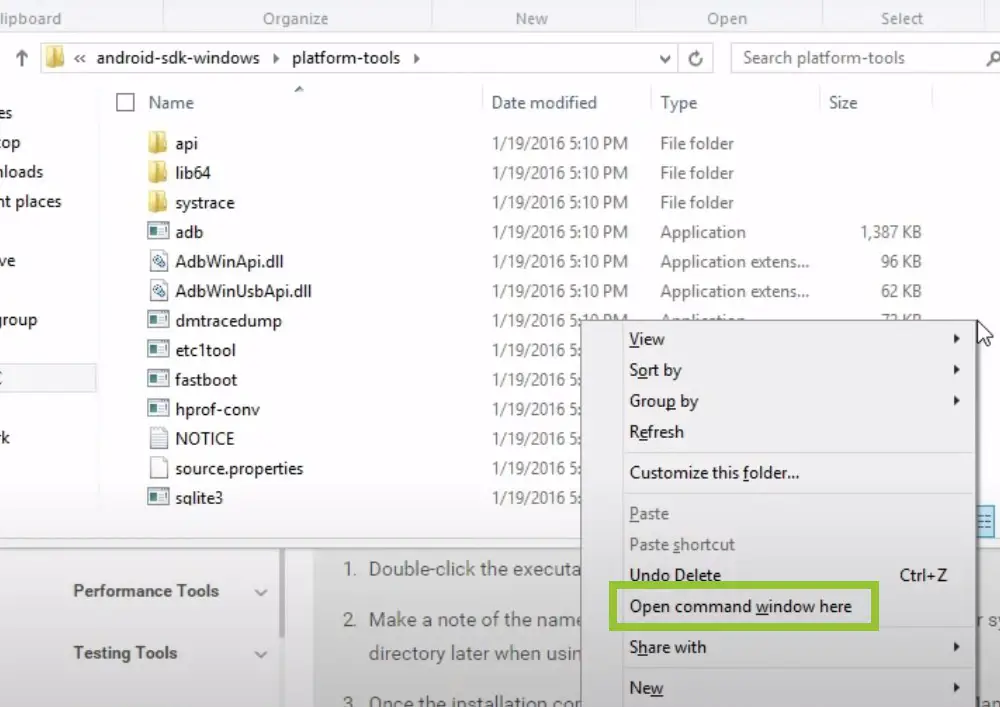Screen dimensions: 1000x707
Task: Sort files by Name column header
Action: (x=171, y=103)
